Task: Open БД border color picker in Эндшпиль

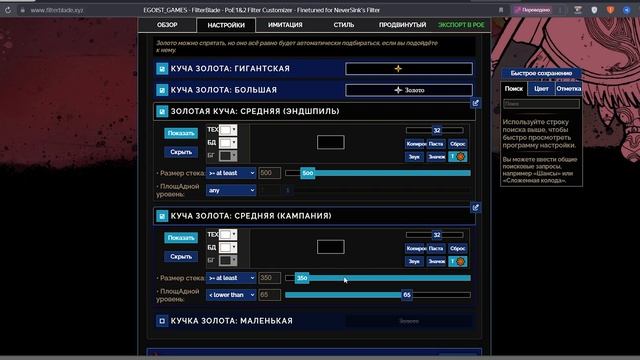Action: point(228,143)
